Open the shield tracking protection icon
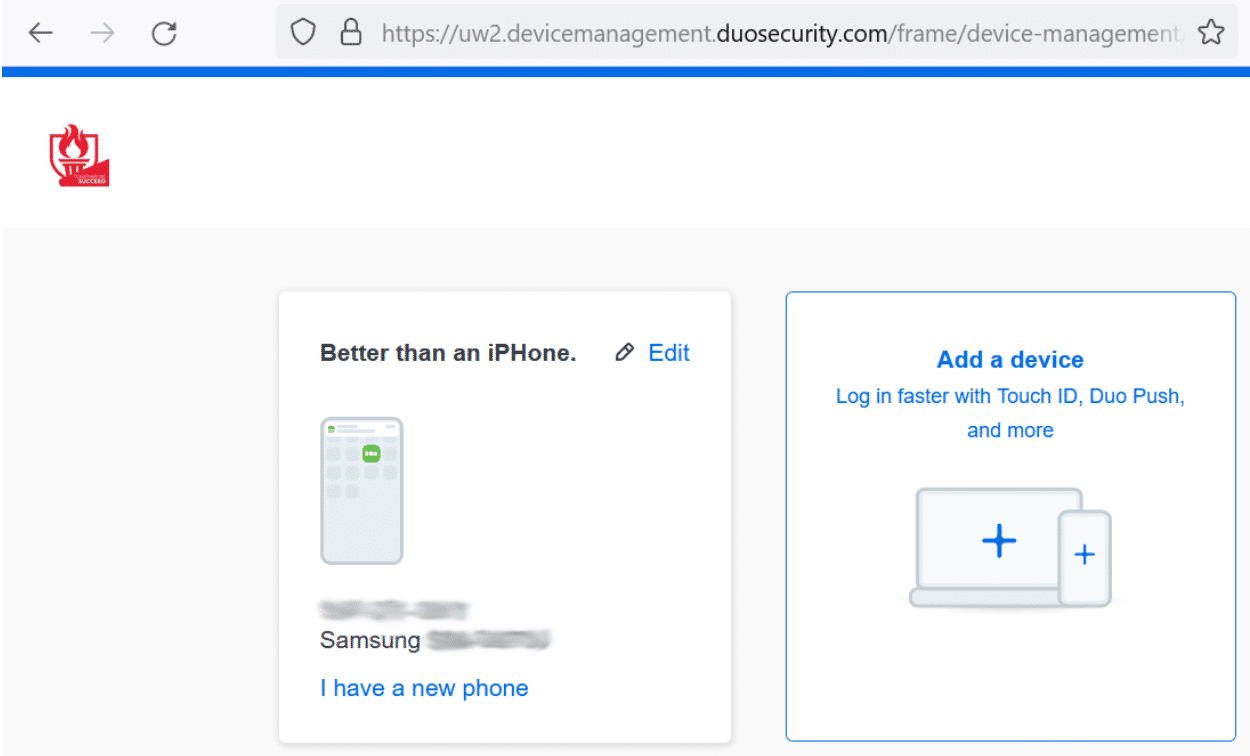This screenshot has height=756, width=1250. point(303,33)
